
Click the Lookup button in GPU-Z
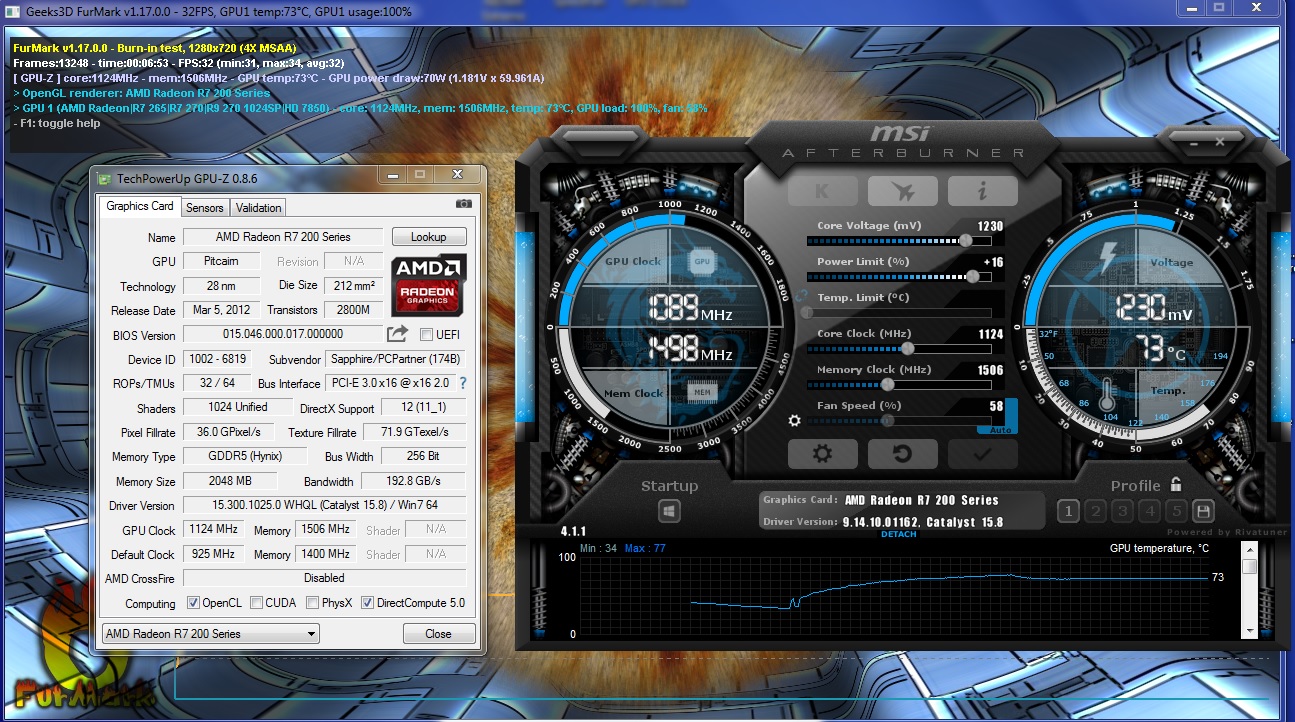click(x=429, y=237)
